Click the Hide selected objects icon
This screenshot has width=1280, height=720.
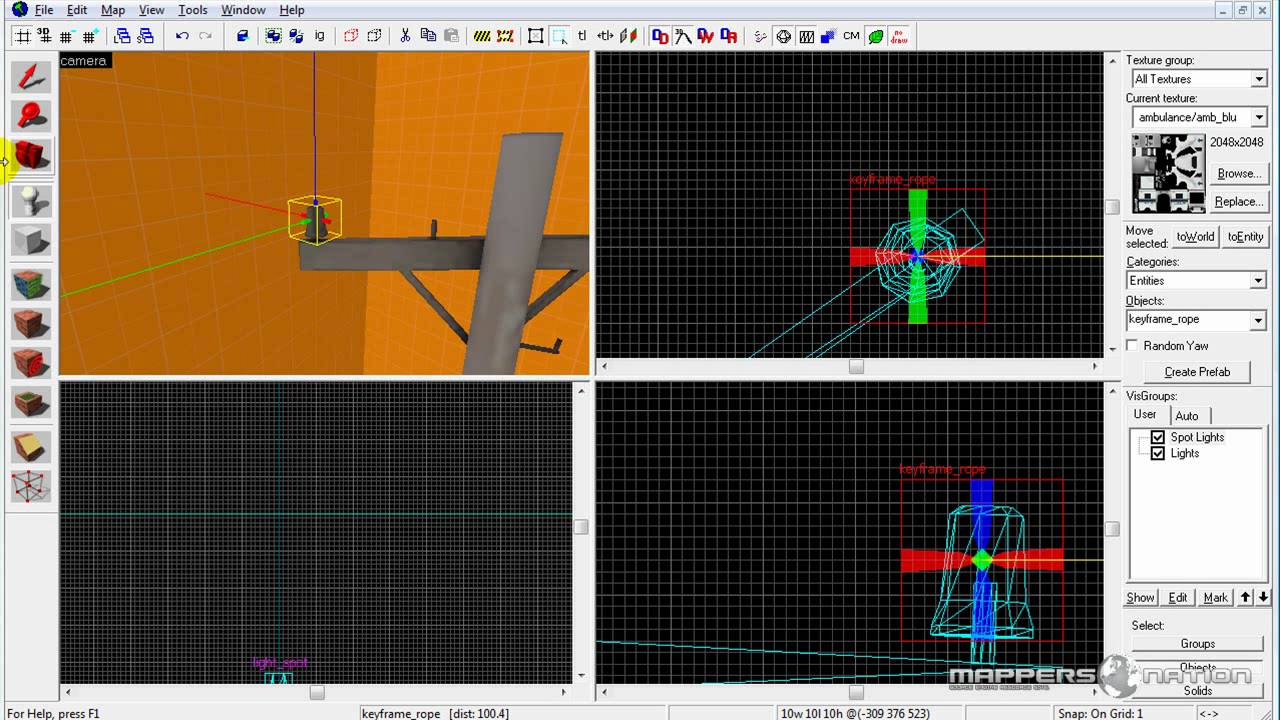351,36
